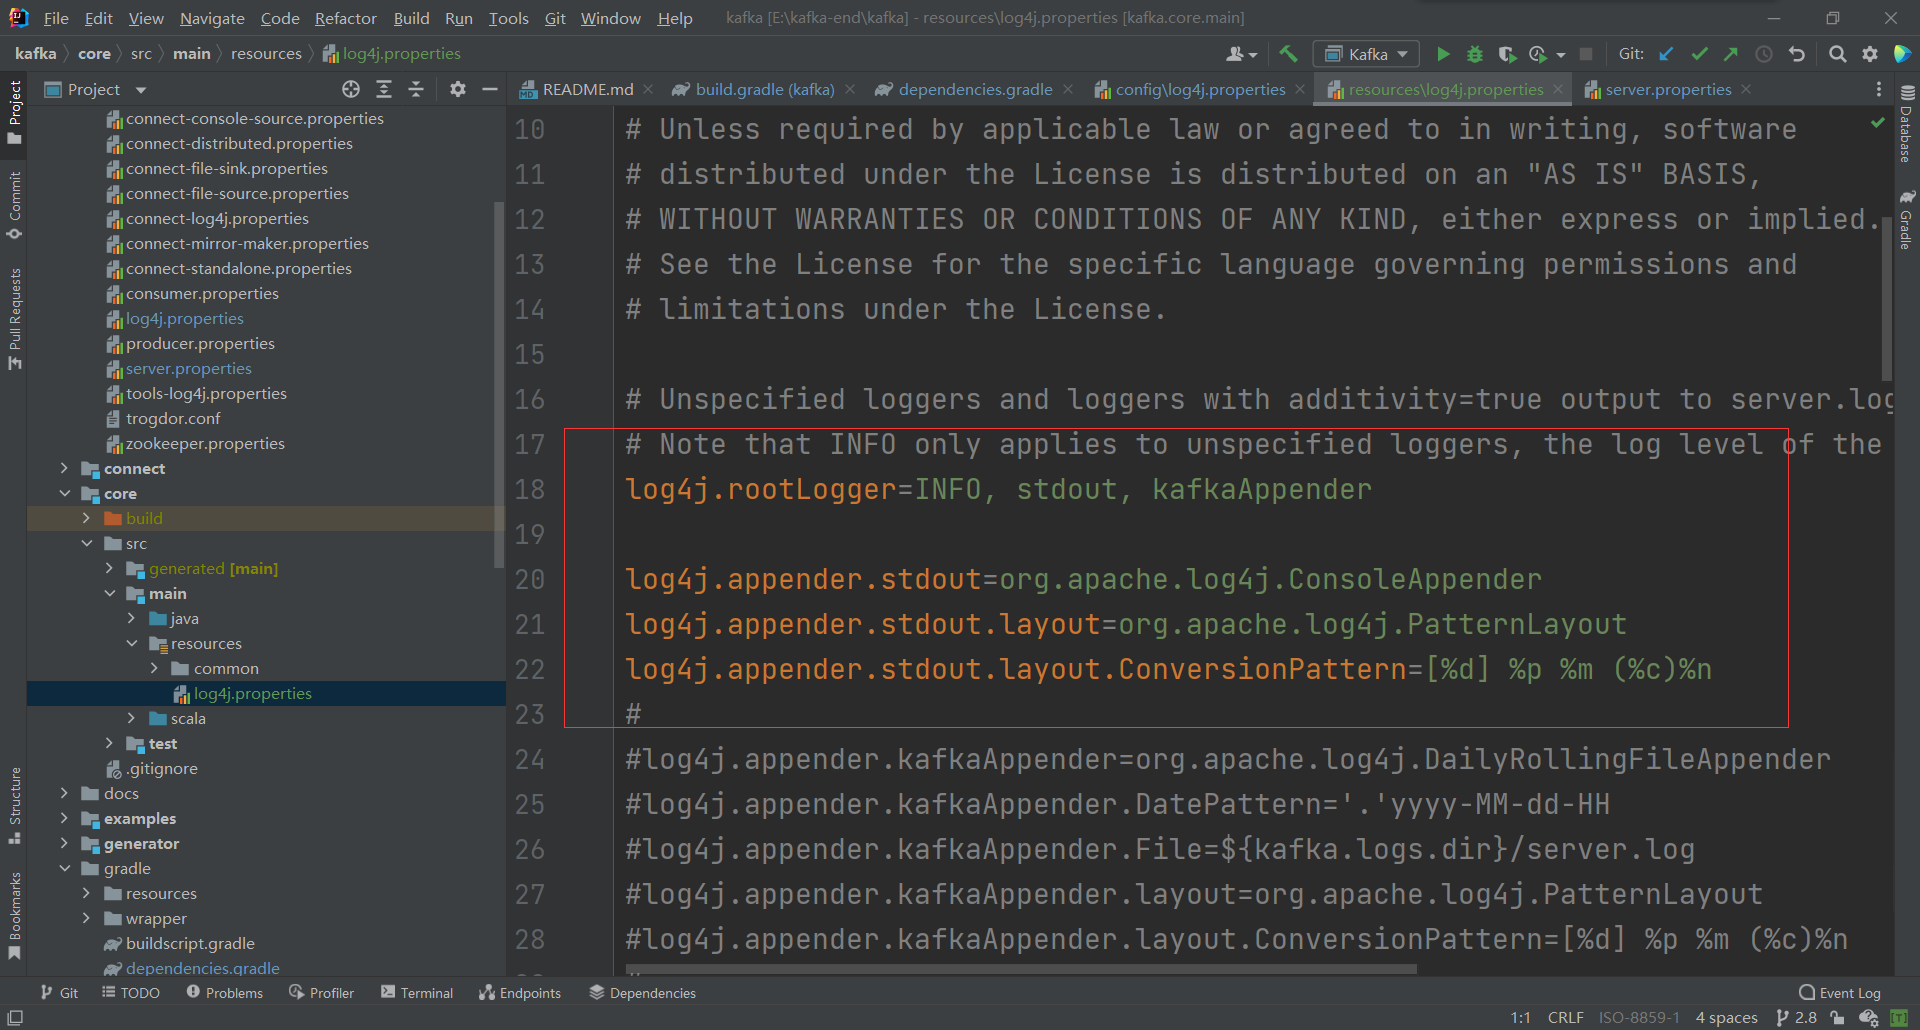This screenshot has width=1920, height=1030.
Task: Close the build.gradle (kafka) tab
Action: tap(850, 89)
